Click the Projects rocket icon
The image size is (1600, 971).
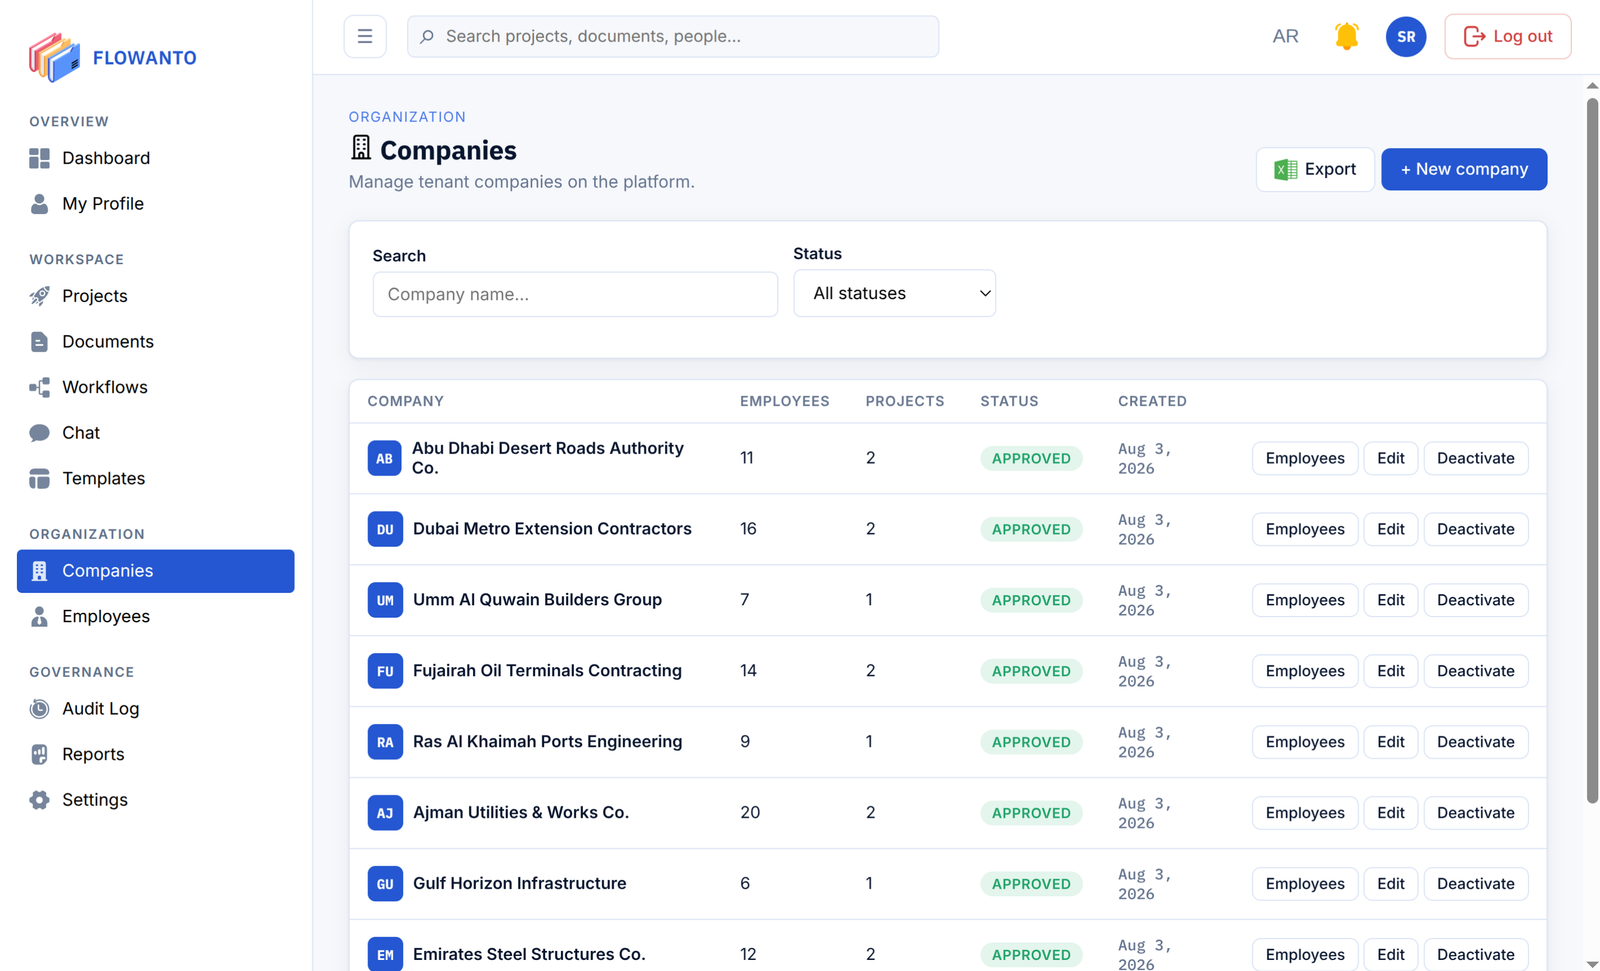point(39,296)
